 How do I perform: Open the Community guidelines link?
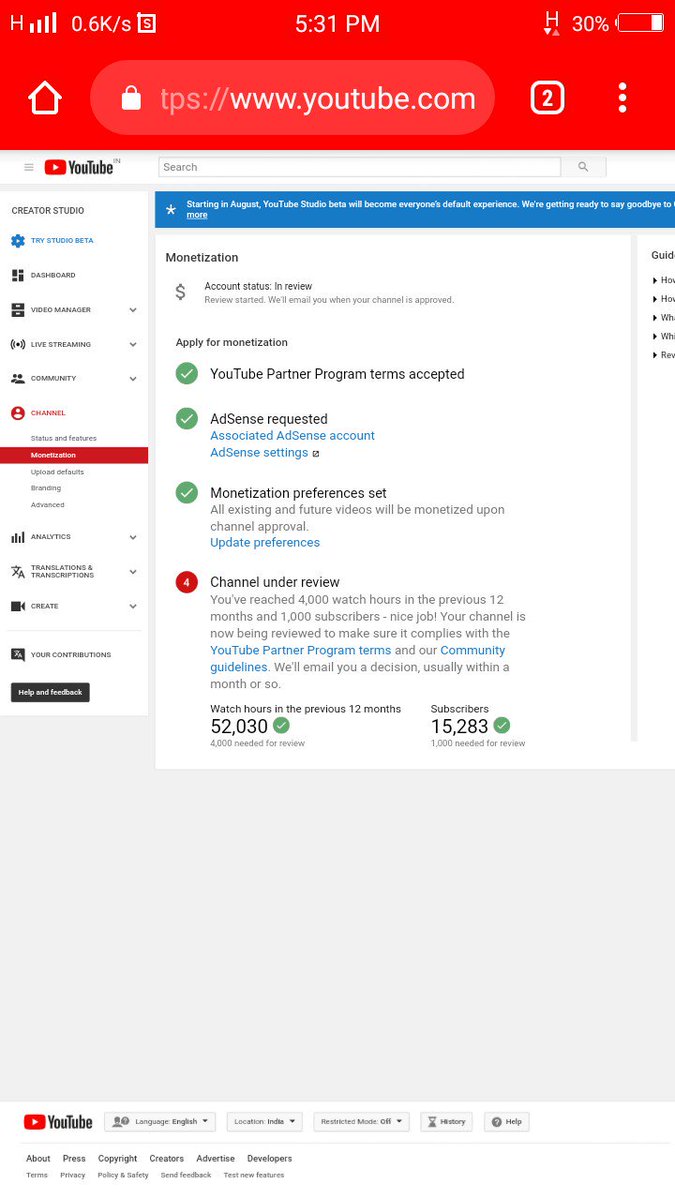point(358,659)
